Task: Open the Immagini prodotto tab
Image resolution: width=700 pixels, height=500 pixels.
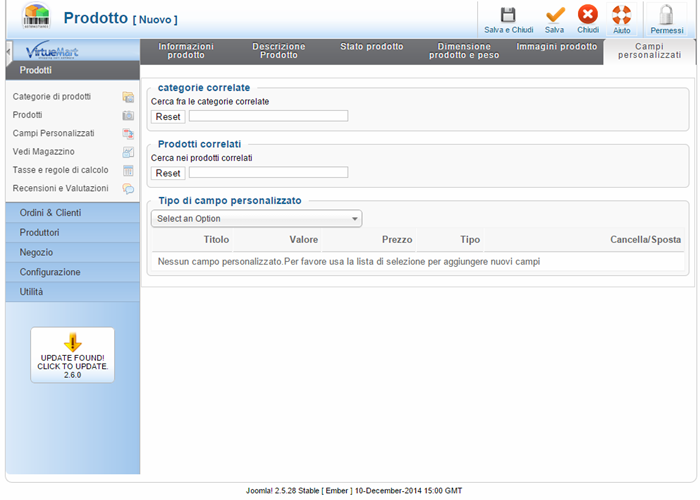Action: tap(557, 47)
